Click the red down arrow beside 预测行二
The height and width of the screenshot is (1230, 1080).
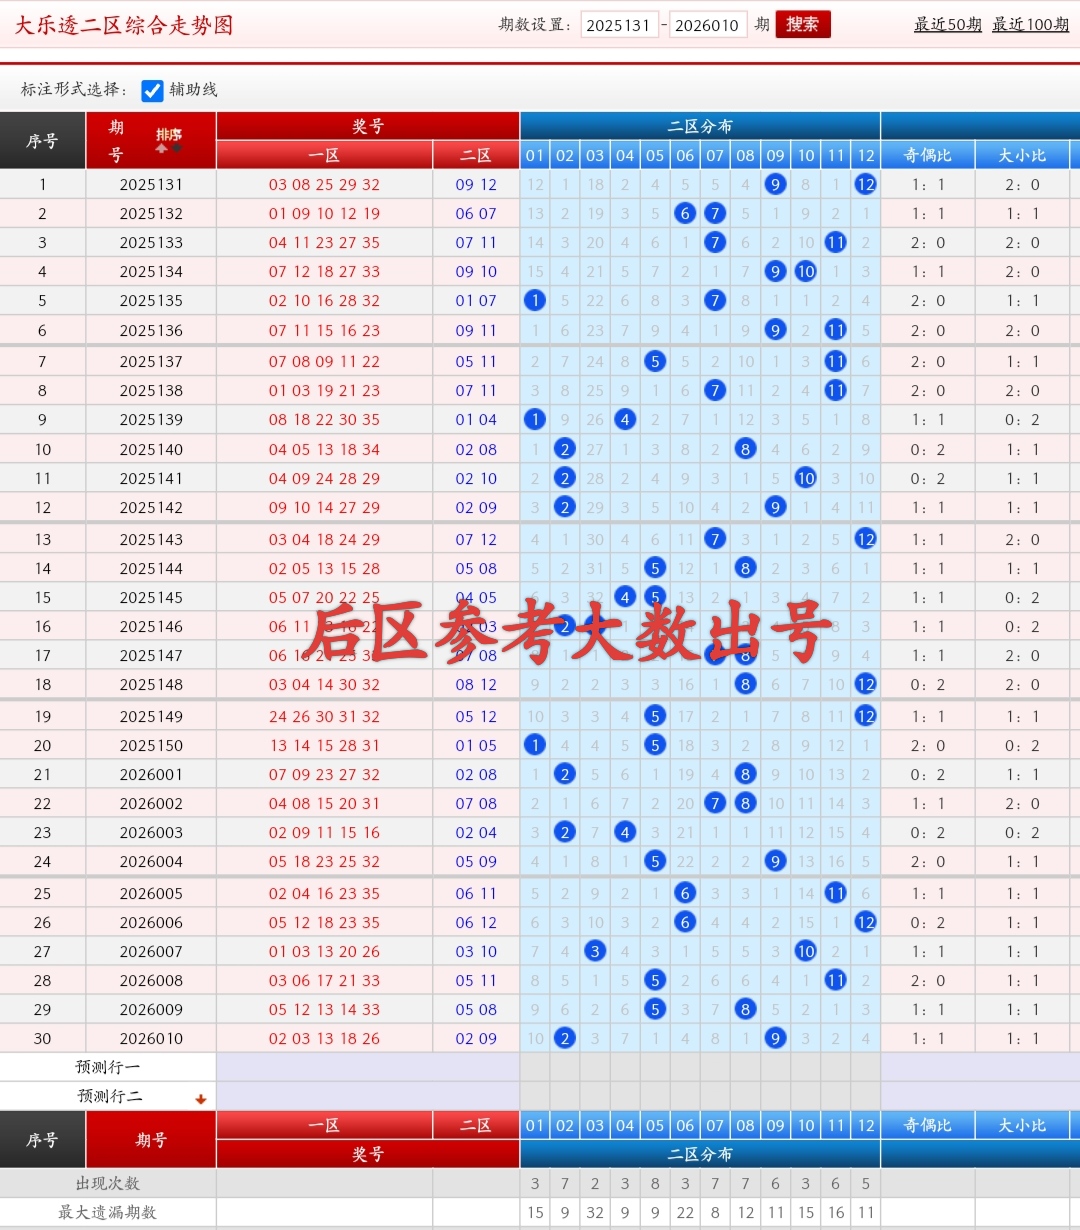pos(200,1096)
